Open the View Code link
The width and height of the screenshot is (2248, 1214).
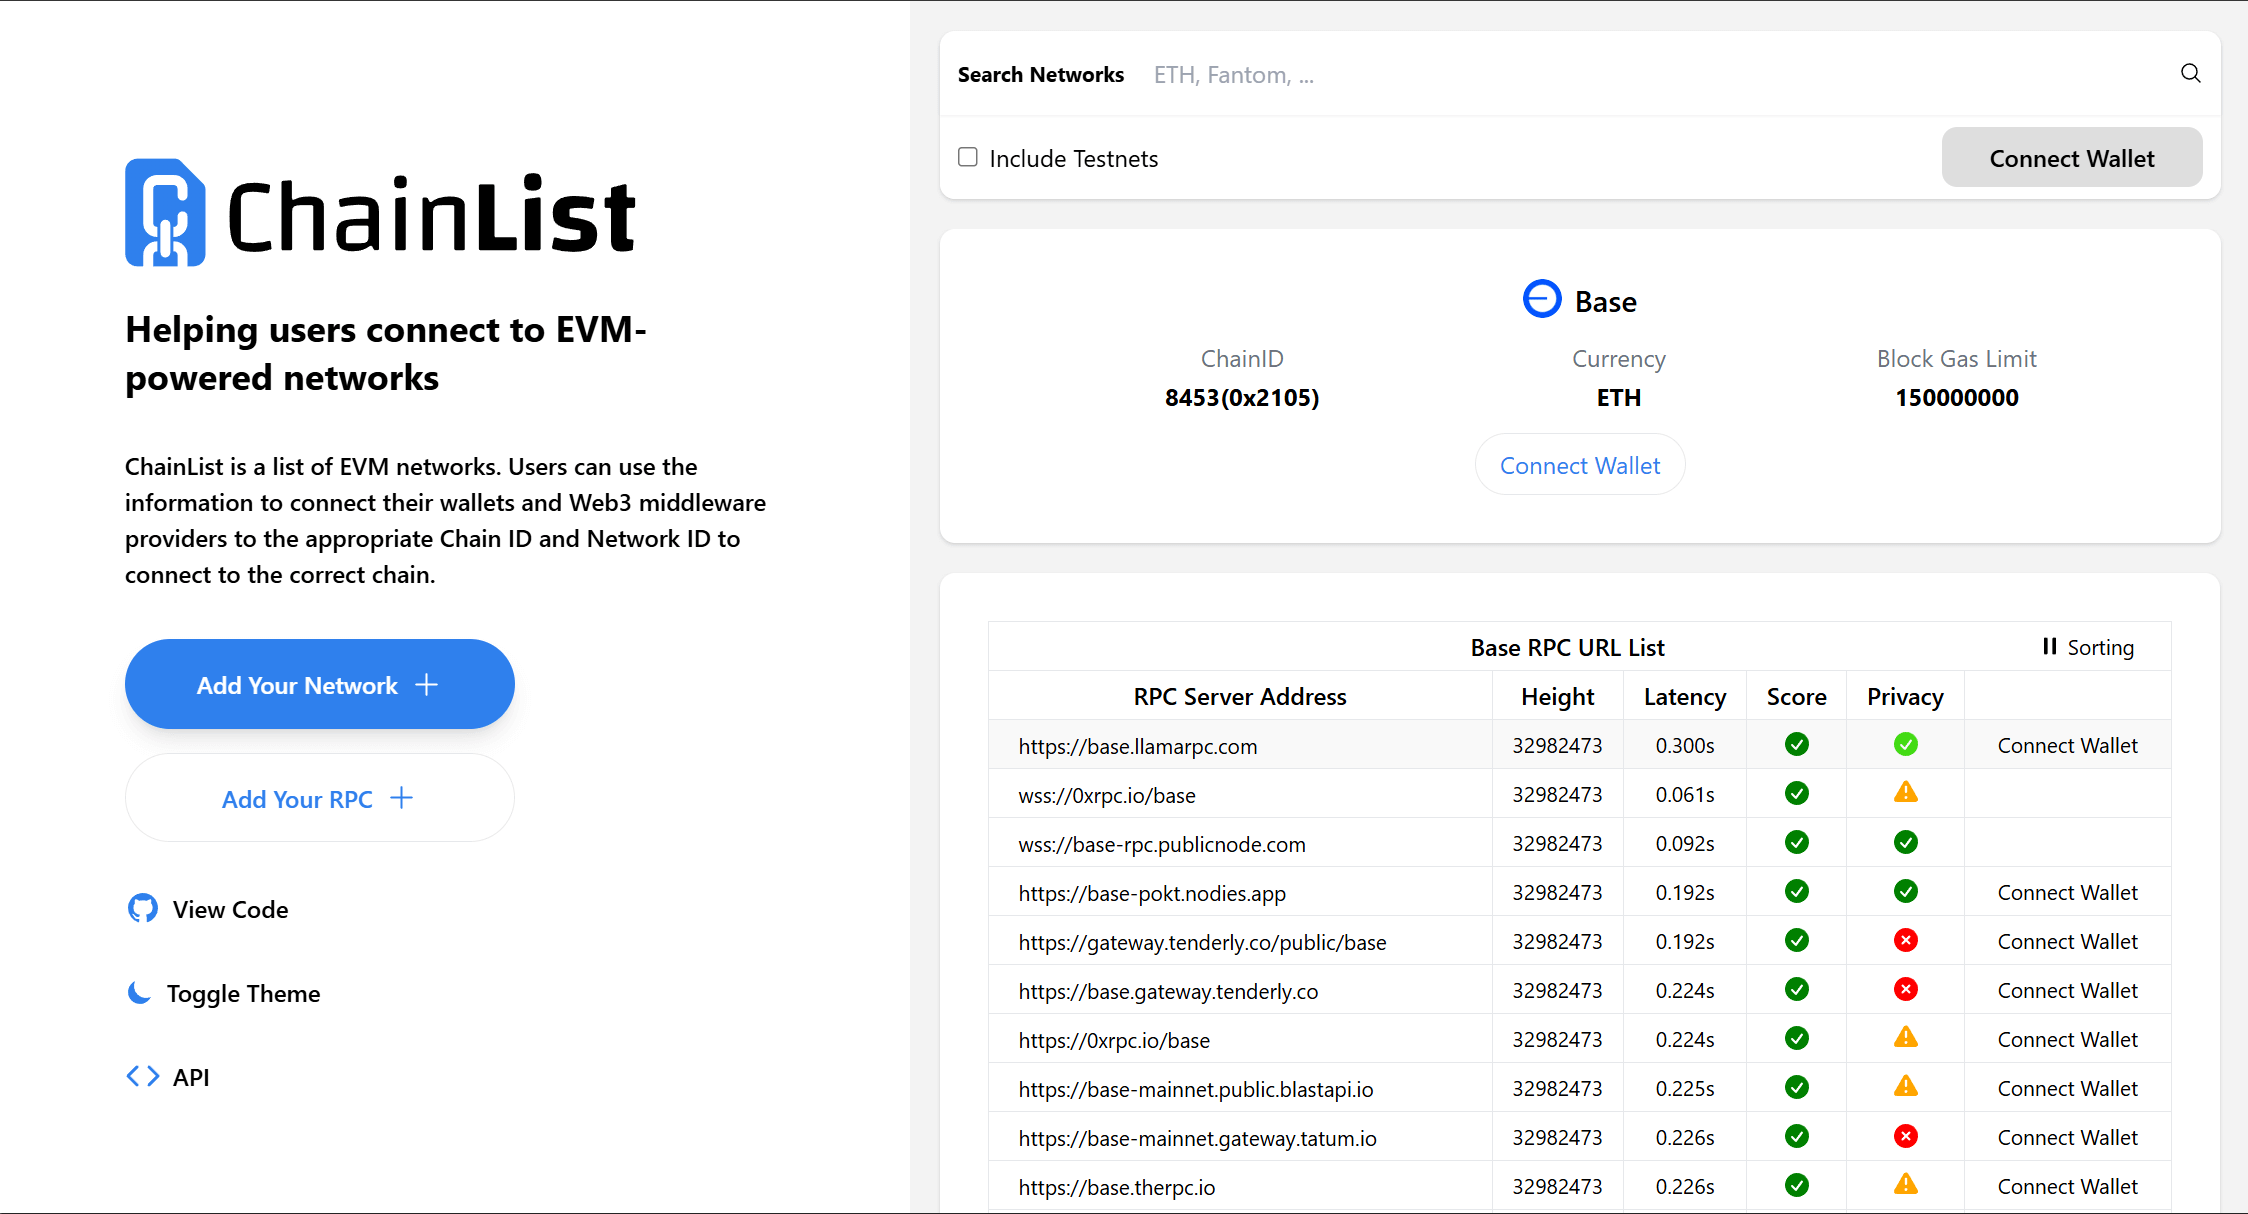[x=208, y=909]
